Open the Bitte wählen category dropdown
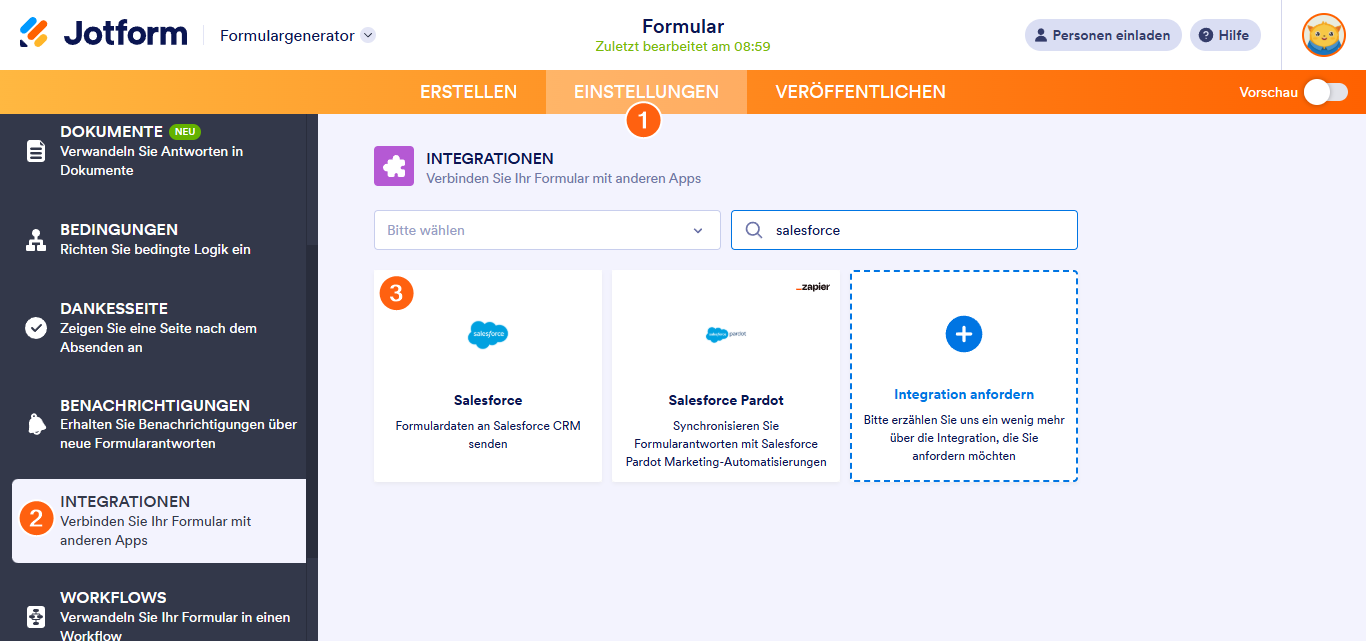Image resolution: width=1366 pixels, height=641 pixels. [x=546, y=230]
